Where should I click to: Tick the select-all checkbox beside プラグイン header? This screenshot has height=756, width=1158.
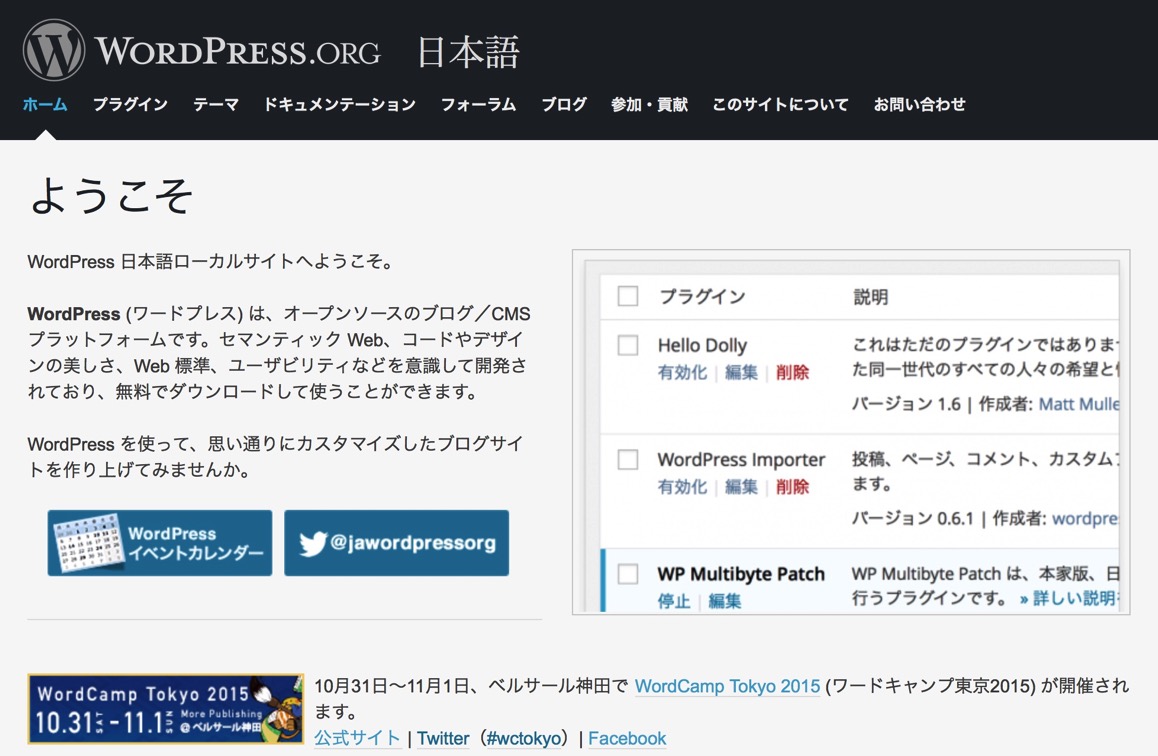[628, 296]
